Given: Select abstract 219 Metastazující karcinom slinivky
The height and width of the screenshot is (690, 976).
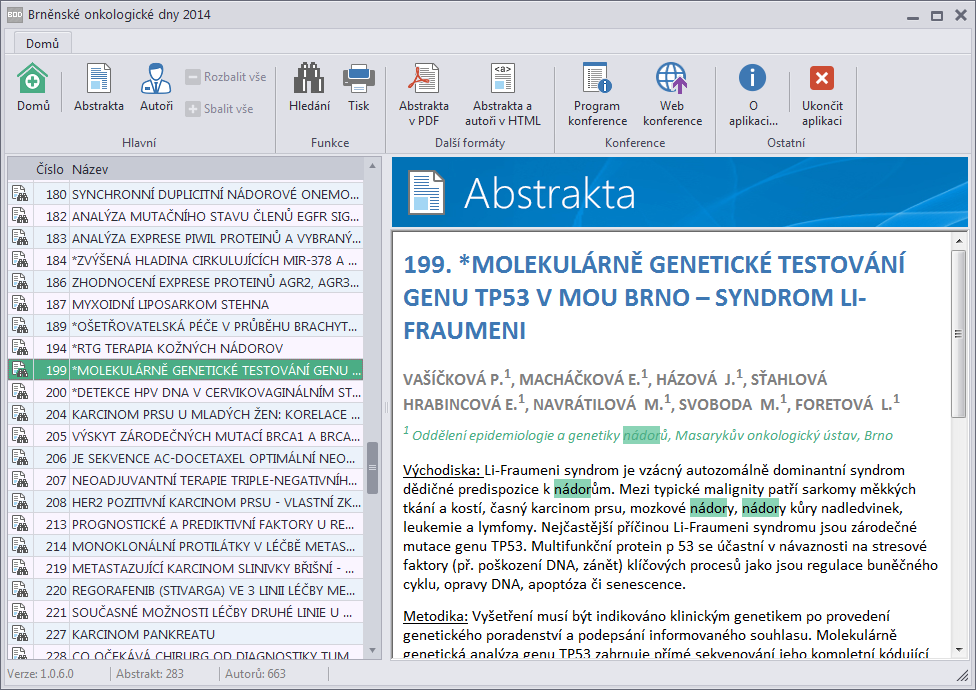Looking at the screenshot, I should click(x=185, y=569).
